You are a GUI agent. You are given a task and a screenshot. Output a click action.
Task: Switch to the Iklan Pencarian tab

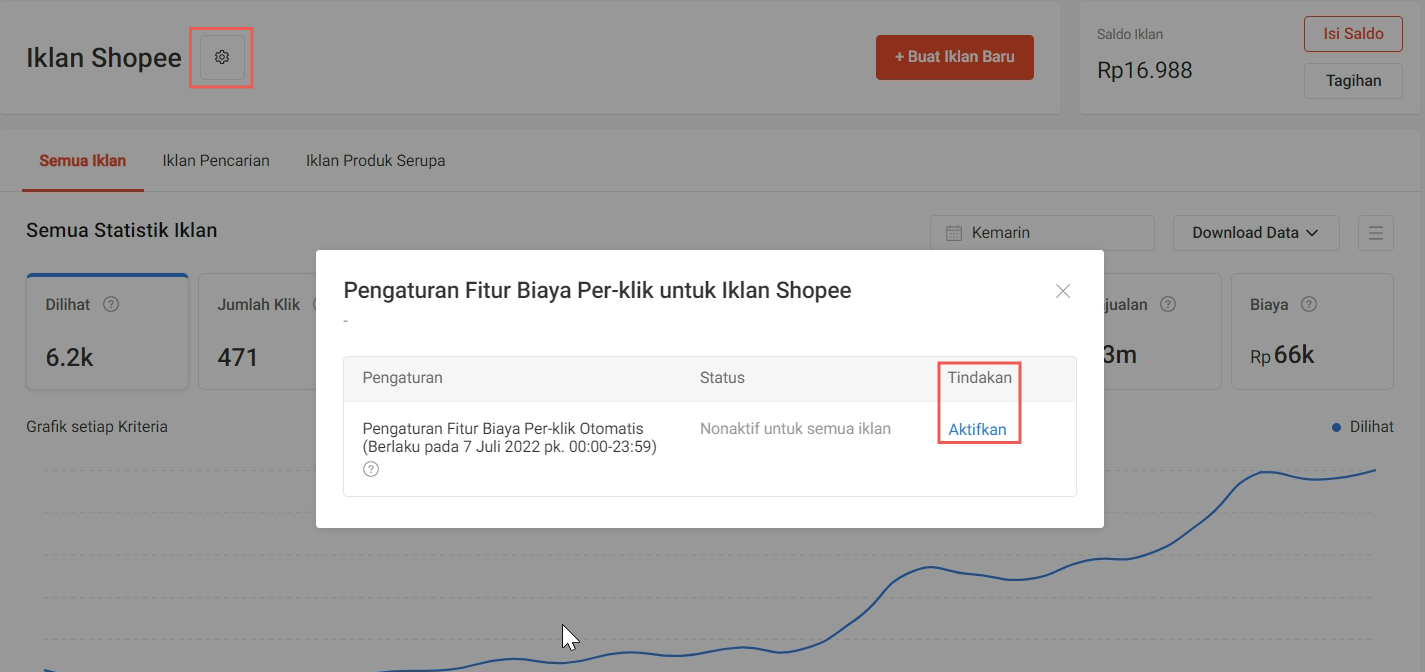(216, 160)
